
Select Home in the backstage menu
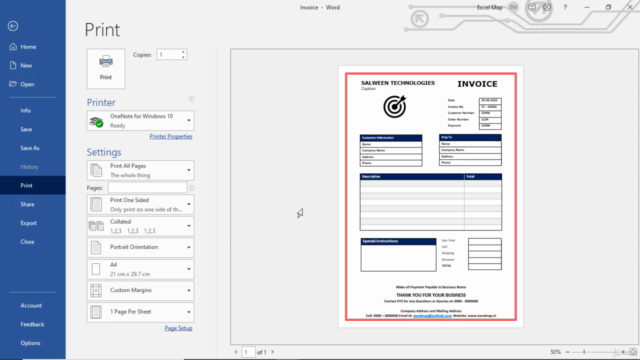click(33, 47)
